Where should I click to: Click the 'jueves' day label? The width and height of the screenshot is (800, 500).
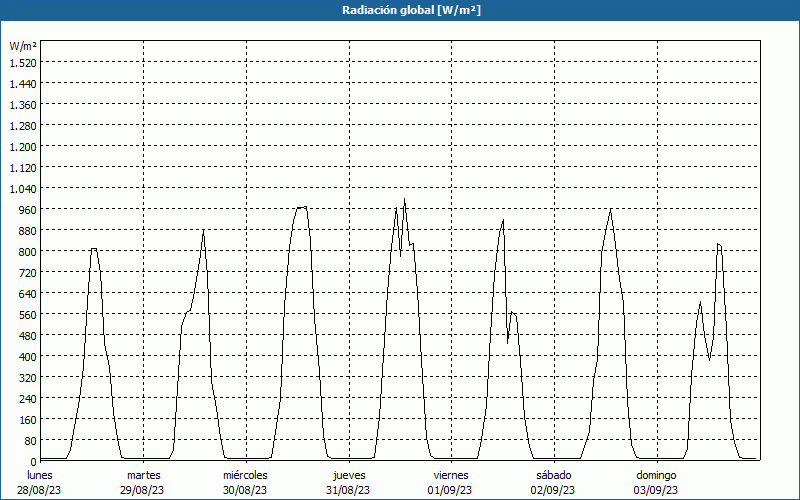click(349, 475)
